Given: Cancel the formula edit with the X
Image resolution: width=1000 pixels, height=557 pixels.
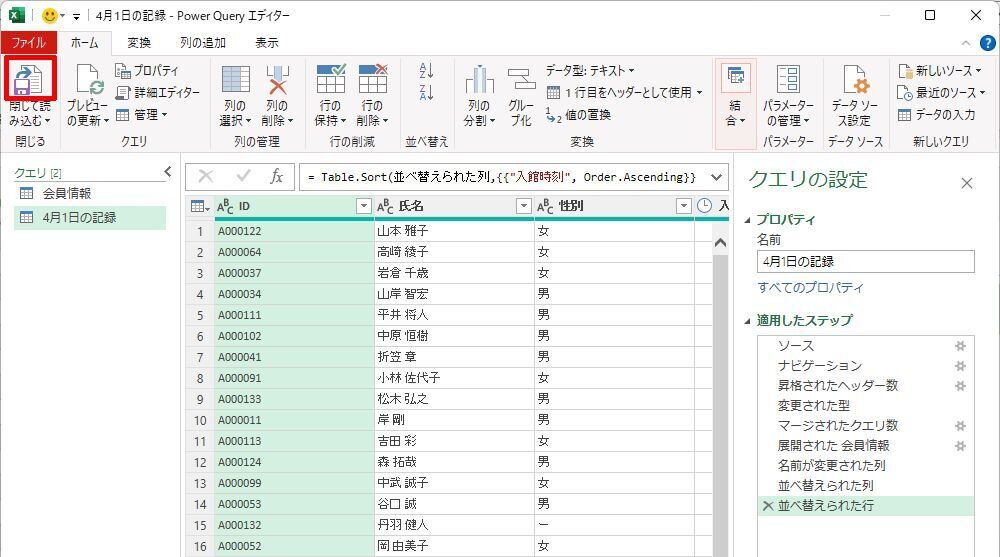Looking at the screenshot, I should click(x=205, y=177).
